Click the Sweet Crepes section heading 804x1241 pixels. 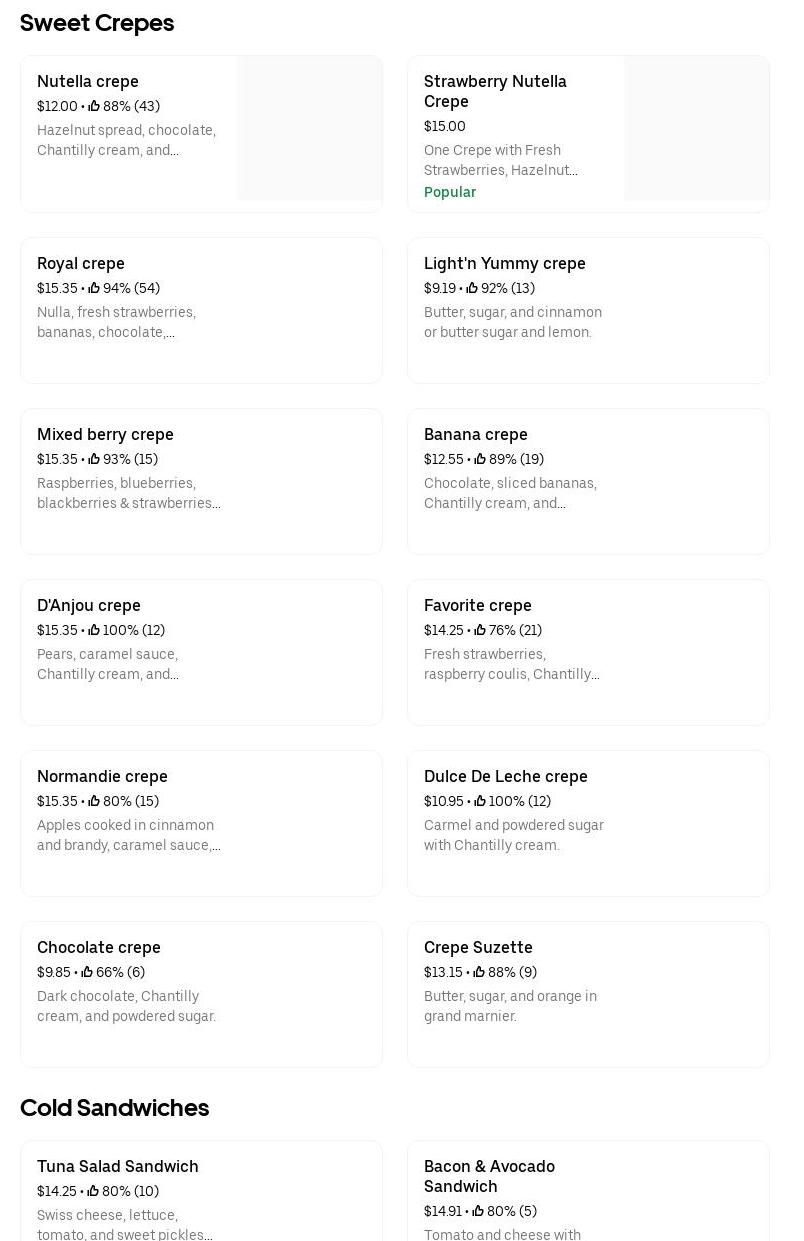pos(97,23)
